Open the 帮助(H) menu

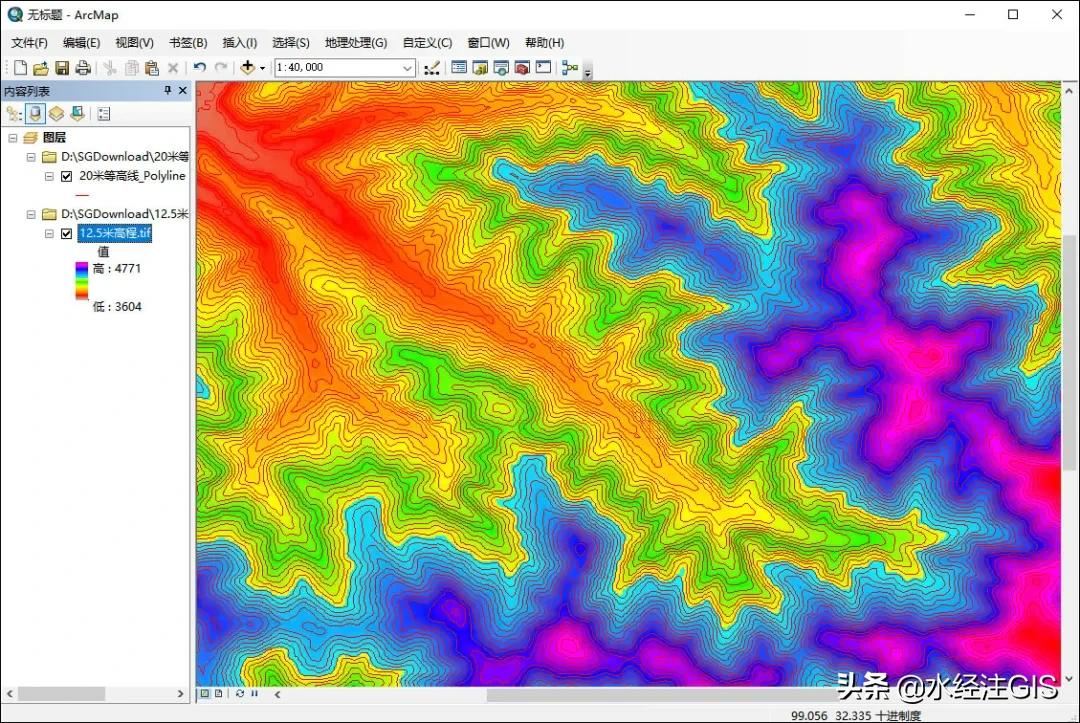click(544, 43)
